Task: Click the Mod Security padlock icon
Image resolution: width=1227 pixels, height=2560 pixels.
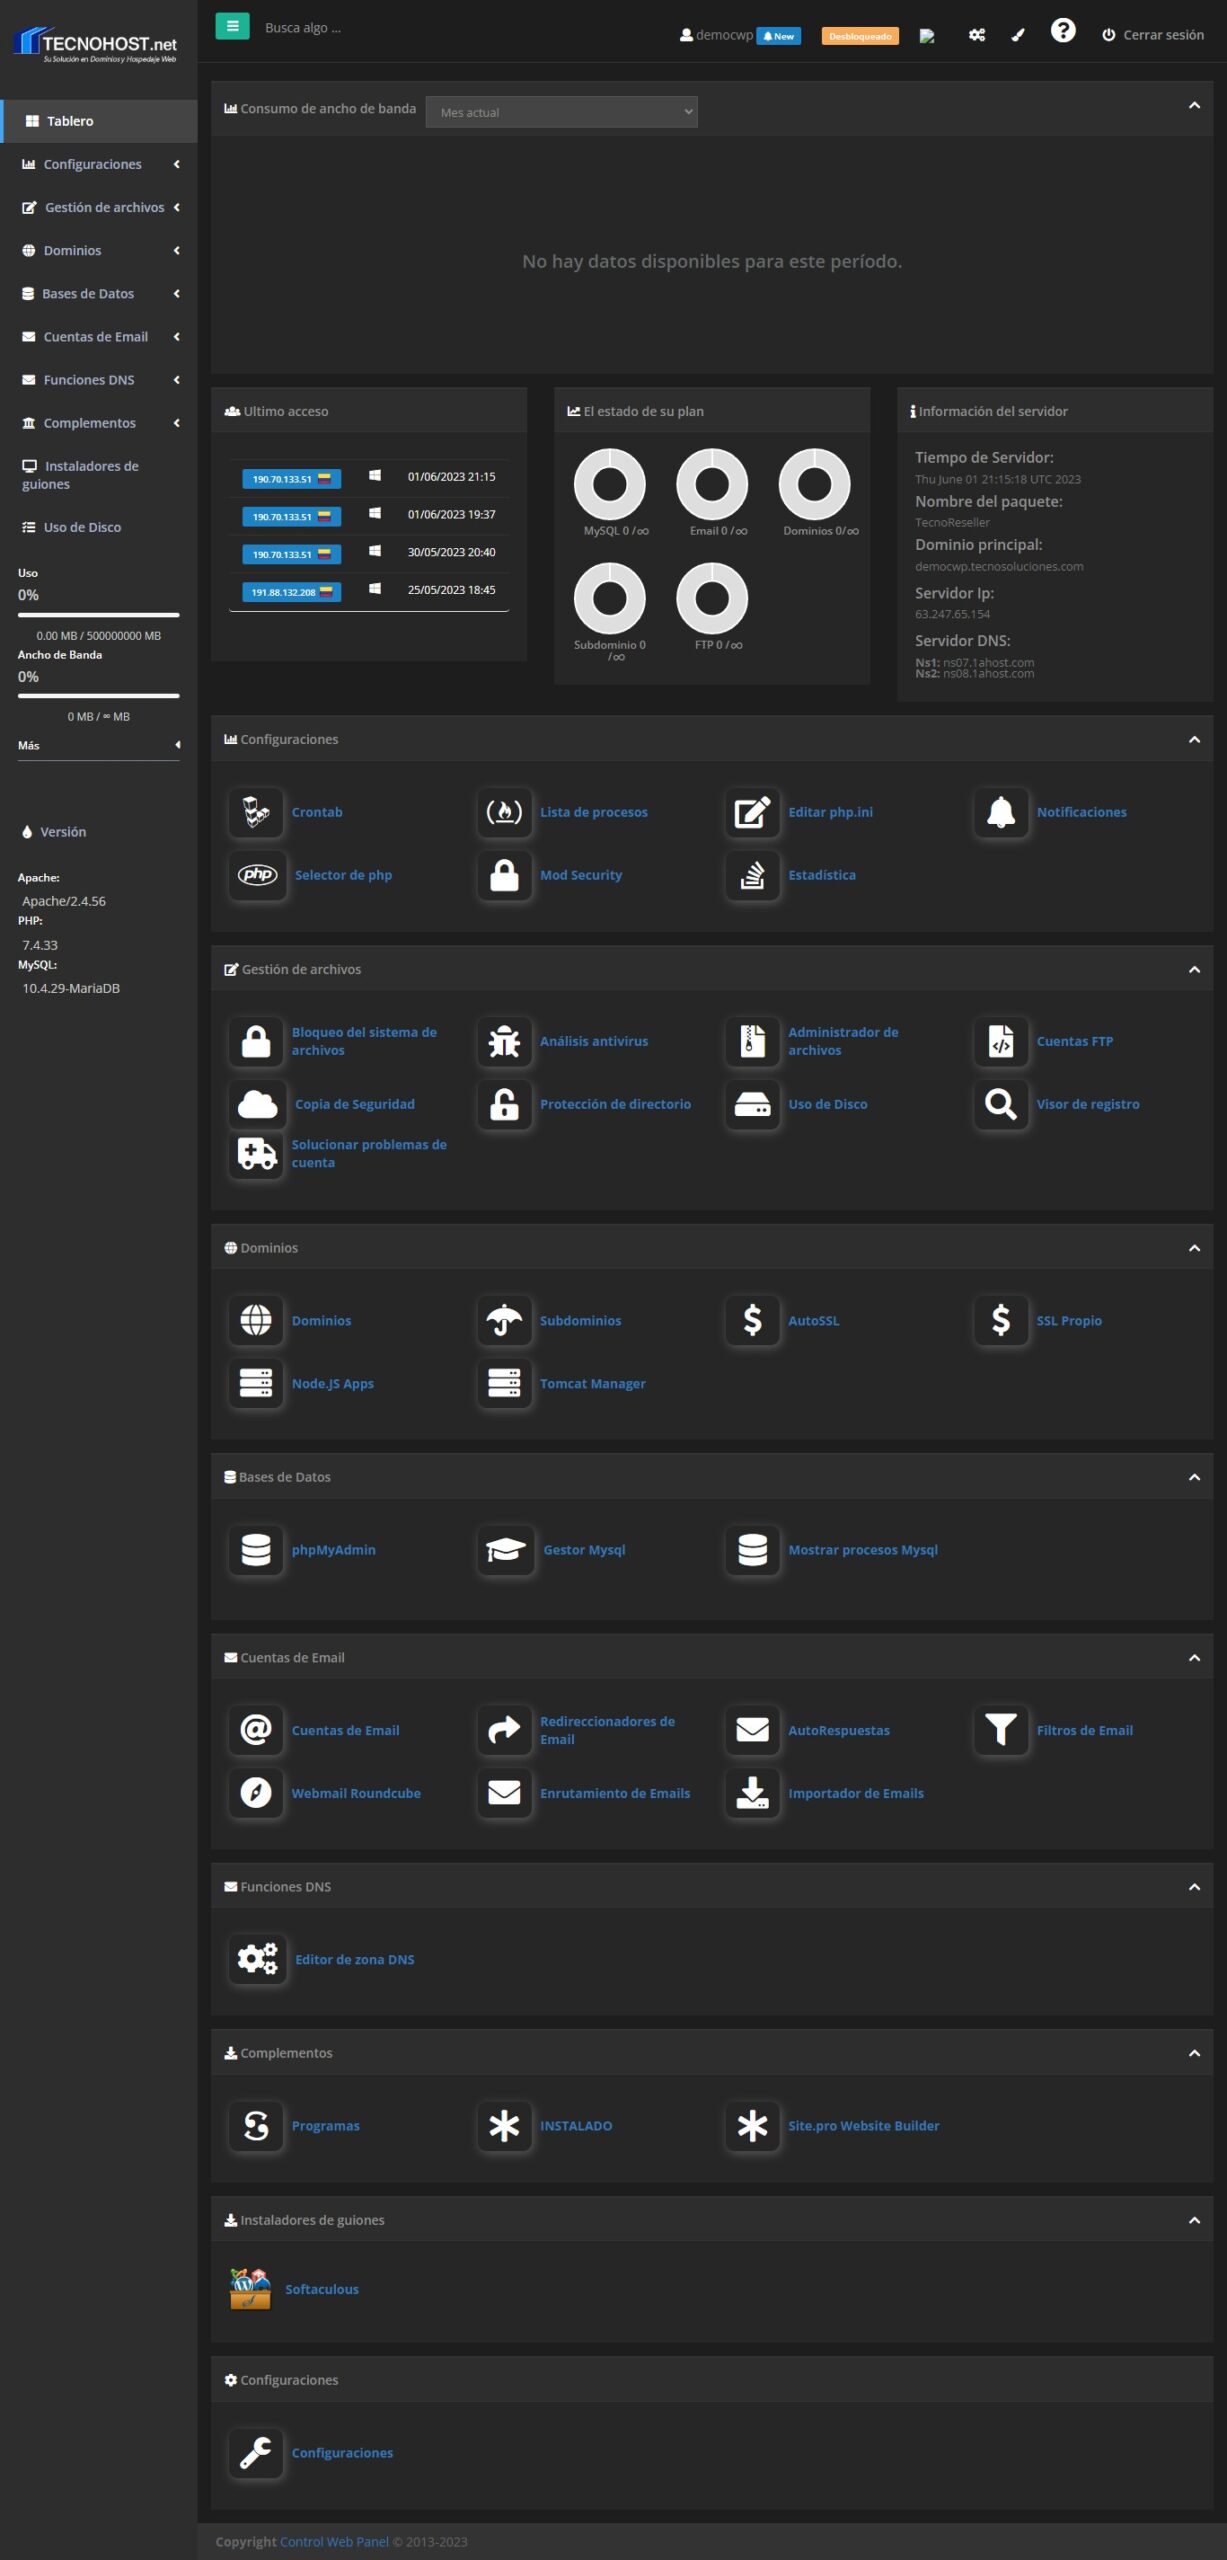Action: click(x=504, y=875)
